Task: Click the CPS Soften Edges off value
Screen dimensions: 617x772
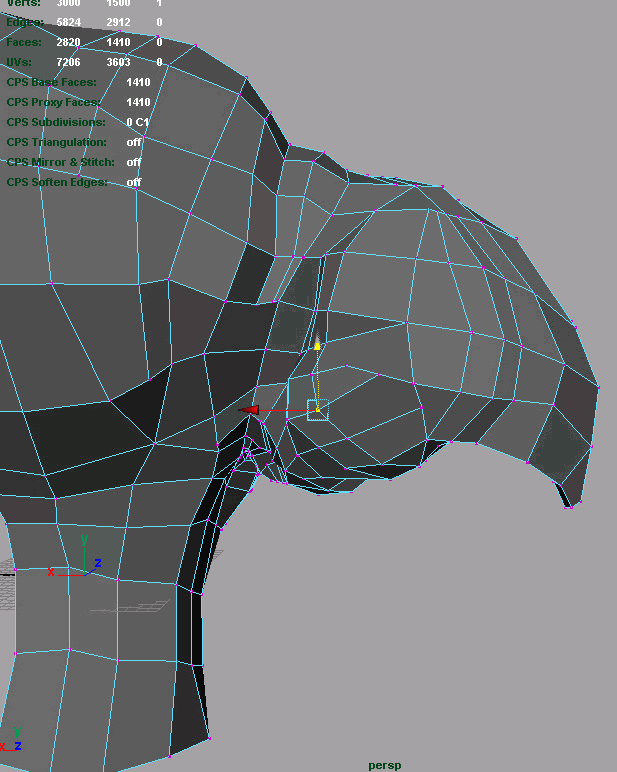Action: point(133,182)
